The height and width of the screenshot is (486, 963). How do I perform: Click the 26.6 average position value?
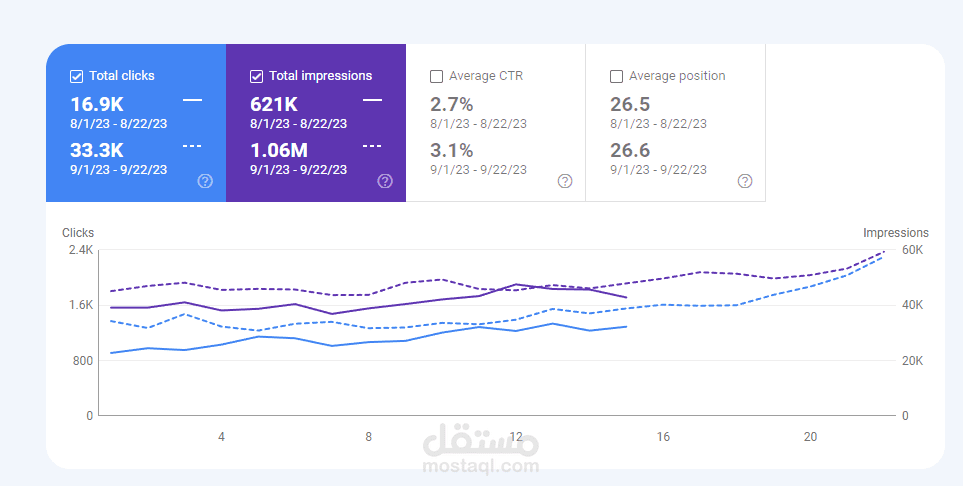pyautogui.click(x=630, y=150)
